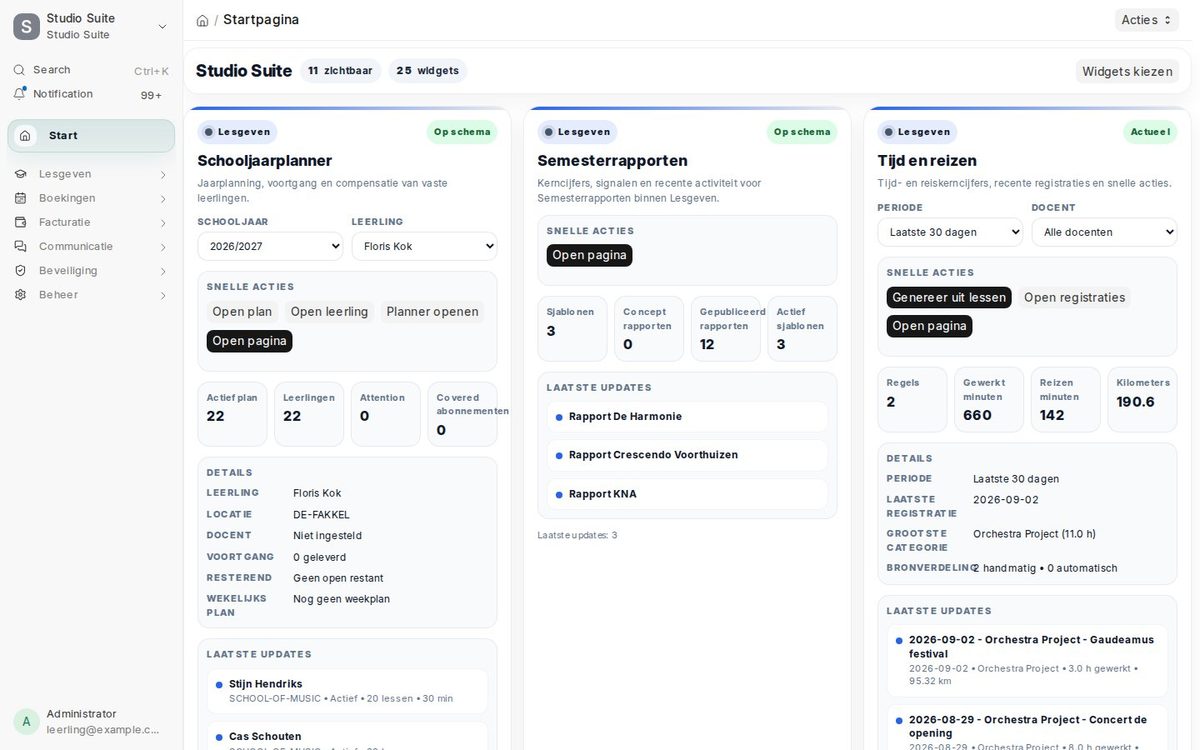The height and width of the screenshot is (750, 1200).
Task: Click the Kilometers 190.6 tile
Action: coord(1142,400)
